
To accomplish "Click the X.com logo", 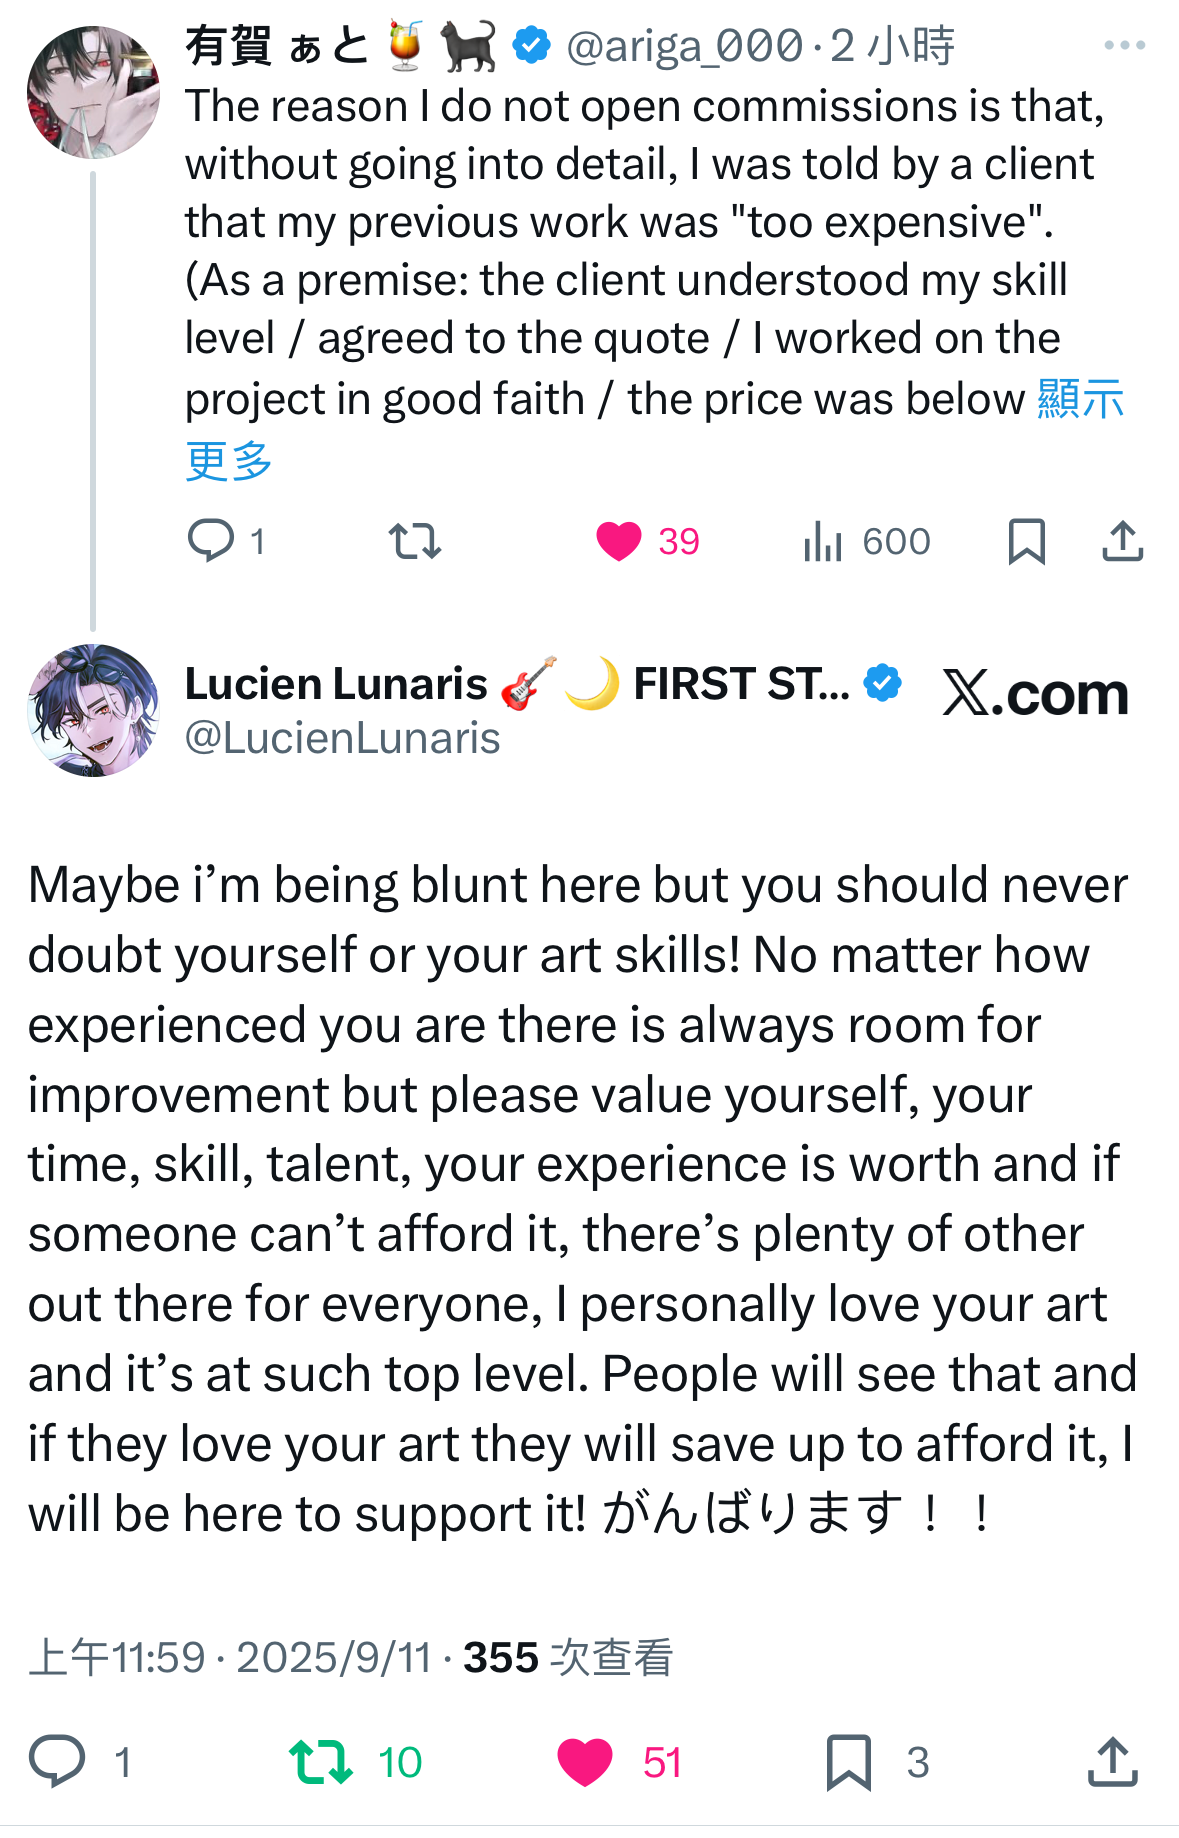I will tap(1035, 693).
